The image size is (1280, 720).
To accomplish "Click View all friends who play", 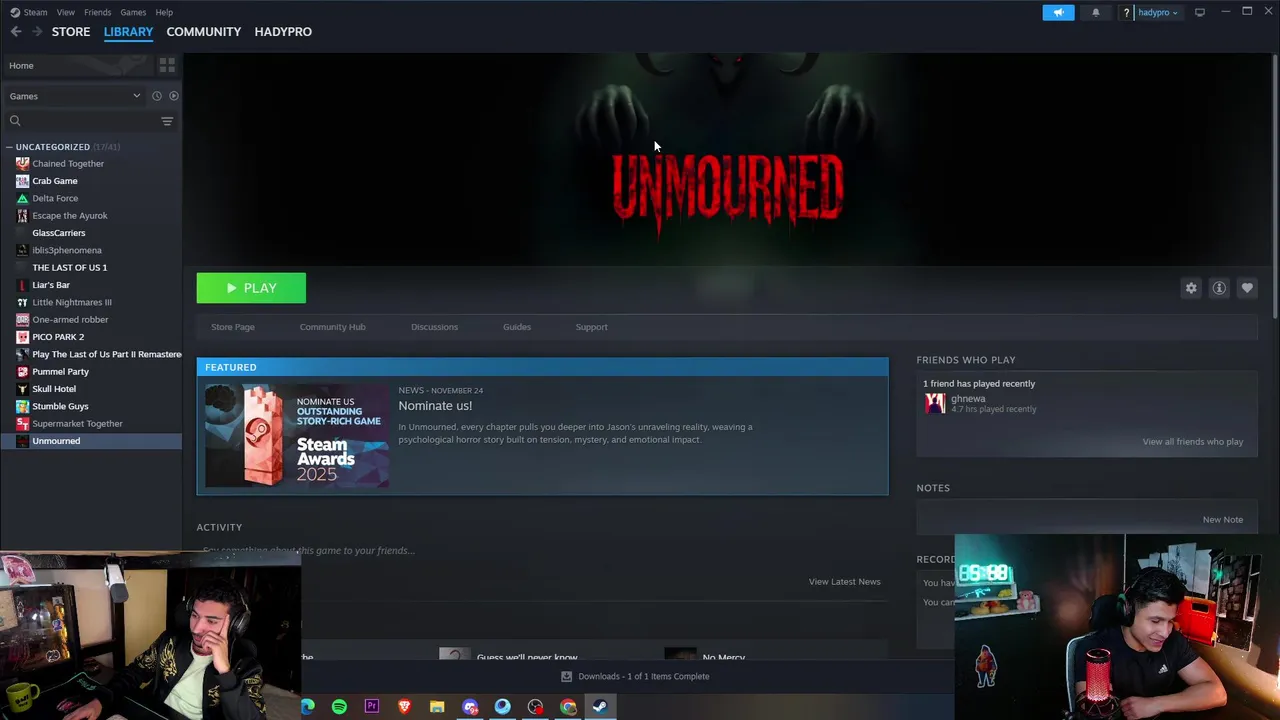I will pyautogui.click(x=1192, y=442).
